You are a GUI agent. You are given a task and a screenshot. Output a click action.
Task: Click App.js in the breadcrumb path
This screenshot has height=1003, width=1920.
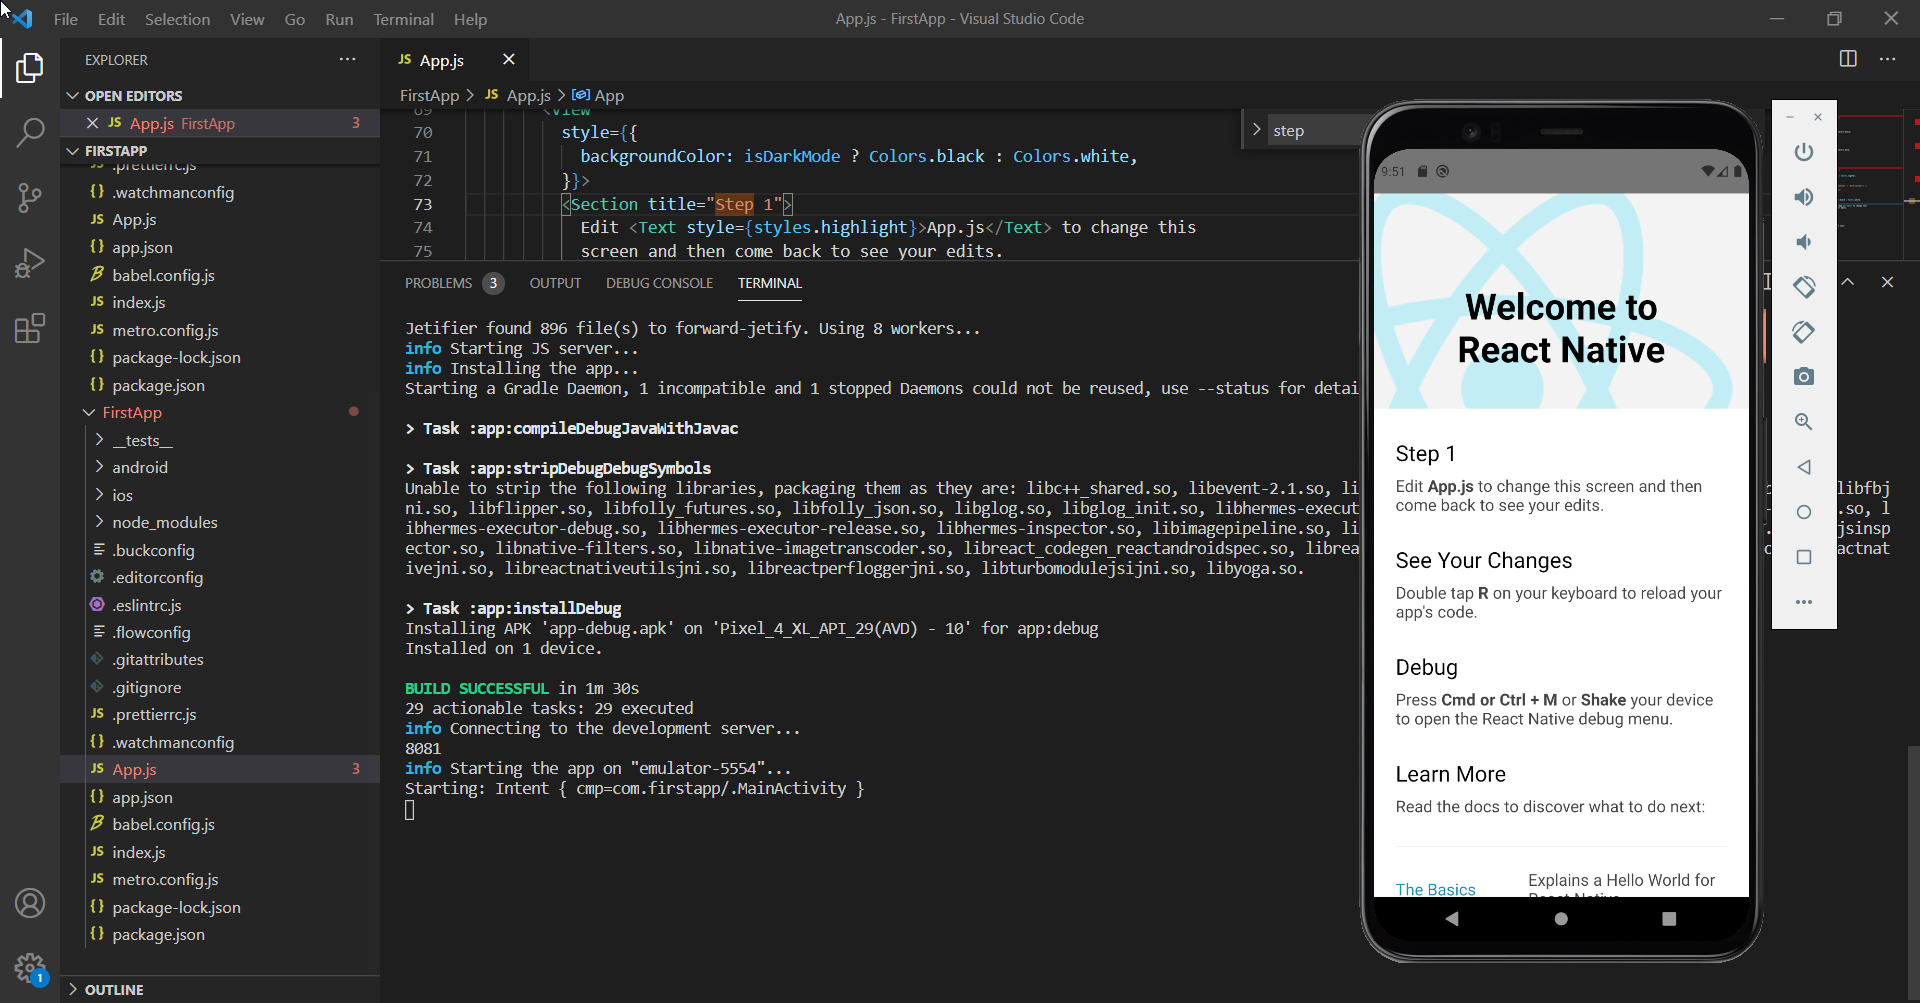coord(518,95)
